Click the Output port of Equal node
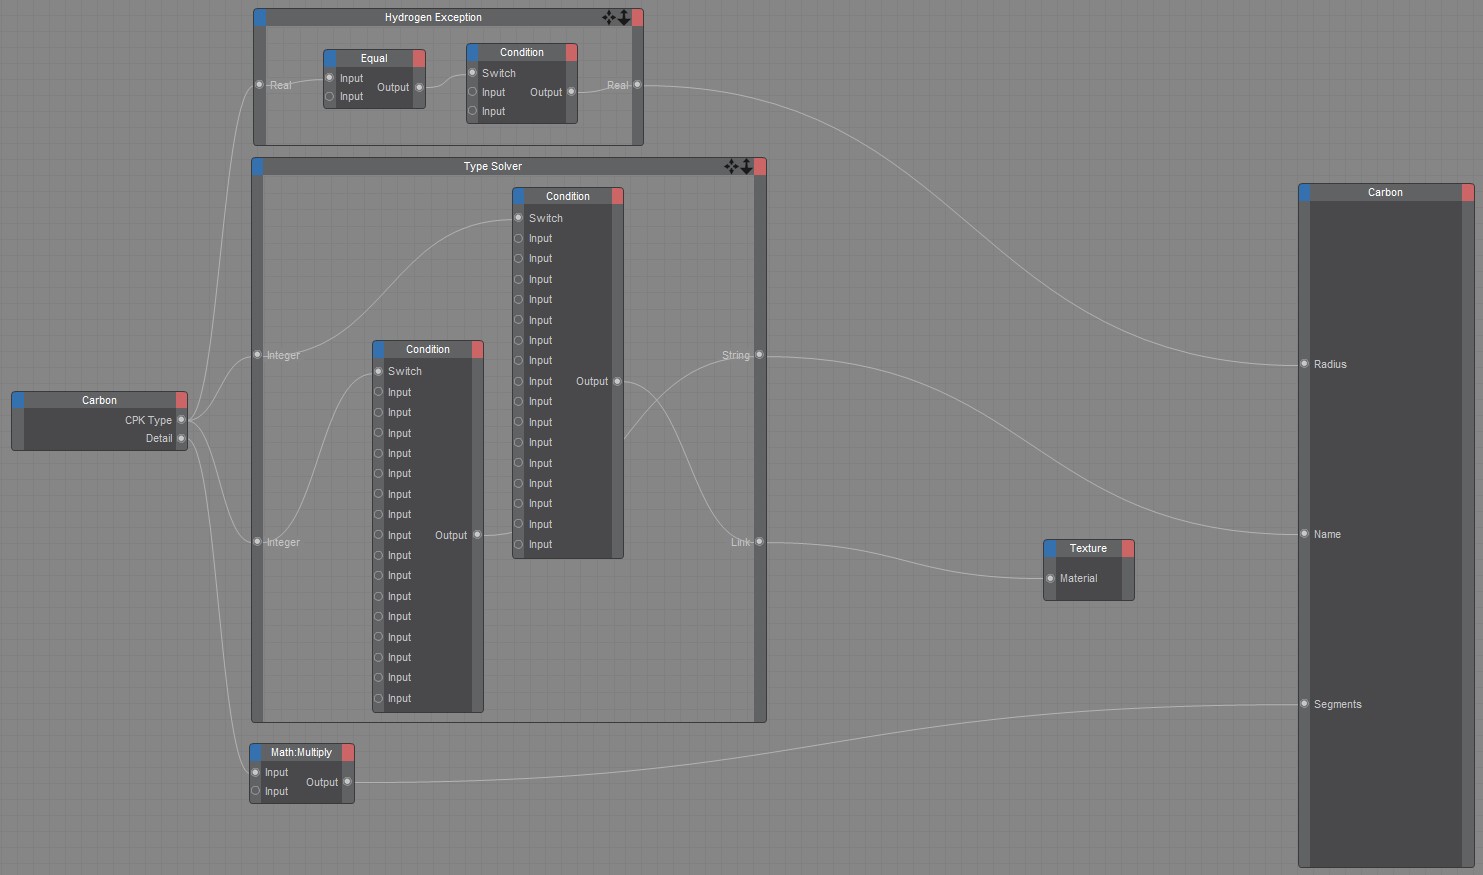Viewport: 1483px width, 875px height. point(419,87)
